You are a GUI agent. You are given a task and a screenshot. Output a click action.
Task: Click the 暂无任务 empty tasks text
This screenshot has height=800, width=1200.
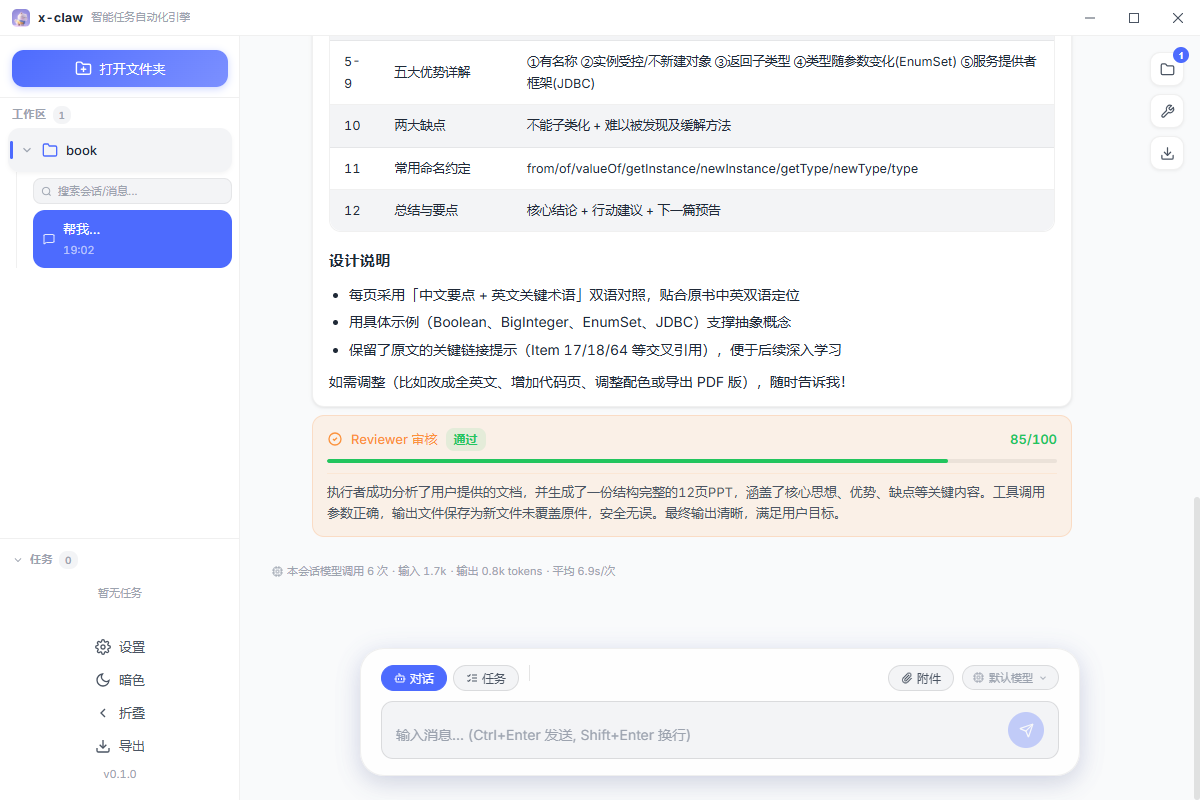tap(120, 593)
